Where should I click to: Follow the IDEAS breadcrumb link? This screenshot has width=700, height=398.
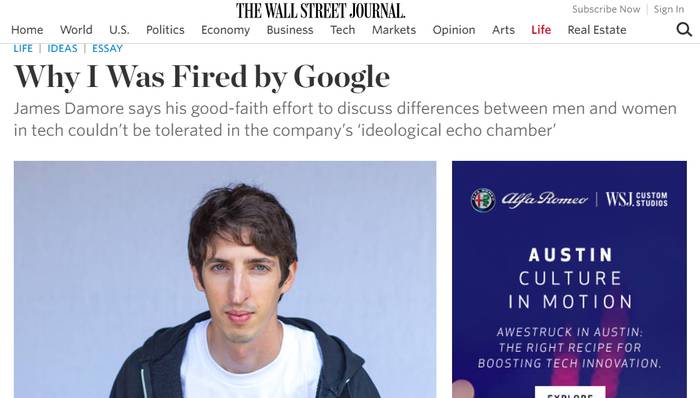(x=62, y=48)
